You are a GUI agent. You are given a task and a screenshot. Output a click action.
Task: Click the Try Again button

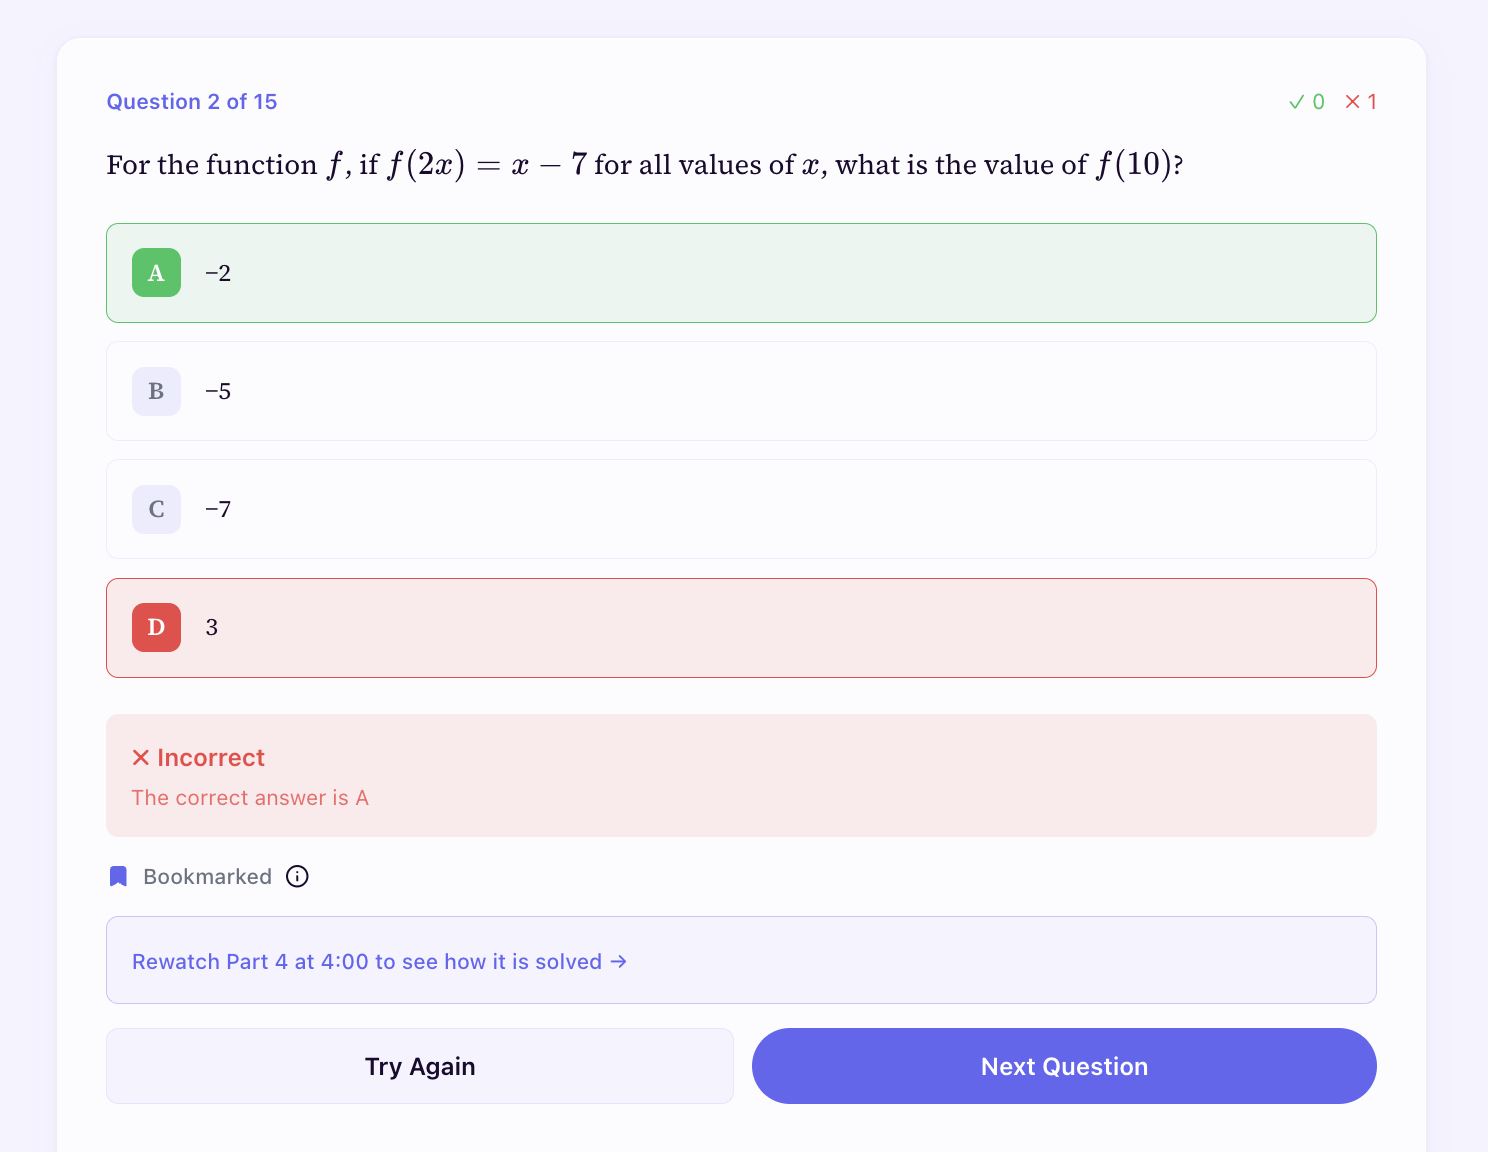(420, 1066)
